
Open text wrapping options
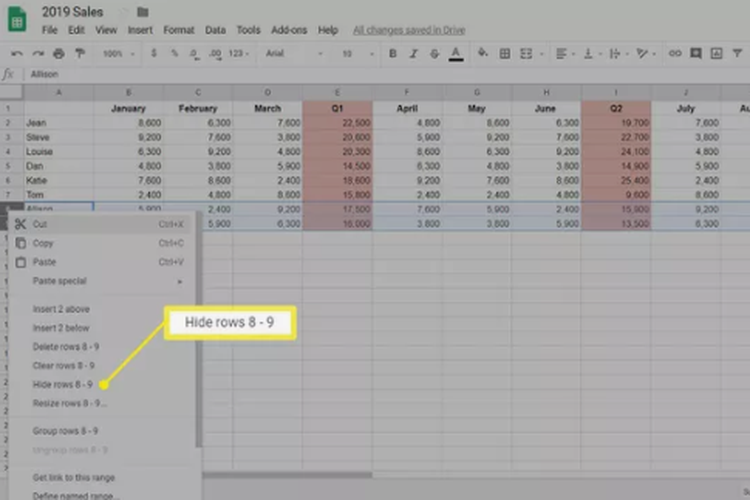click(618, 54)
